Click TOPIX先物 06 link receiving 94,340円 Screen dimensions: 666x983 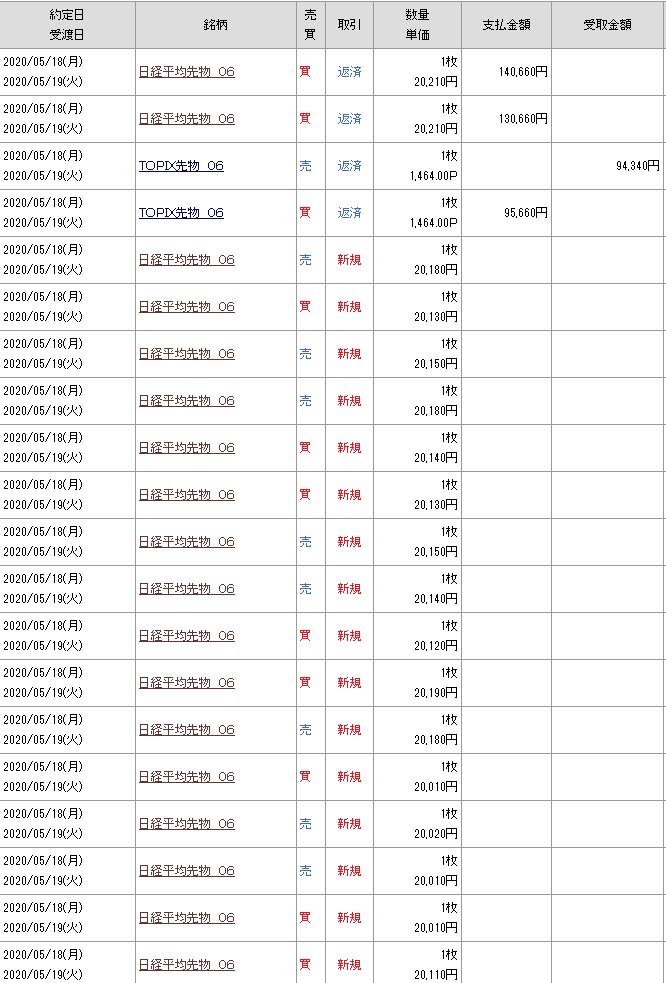[x=181, y=166]
